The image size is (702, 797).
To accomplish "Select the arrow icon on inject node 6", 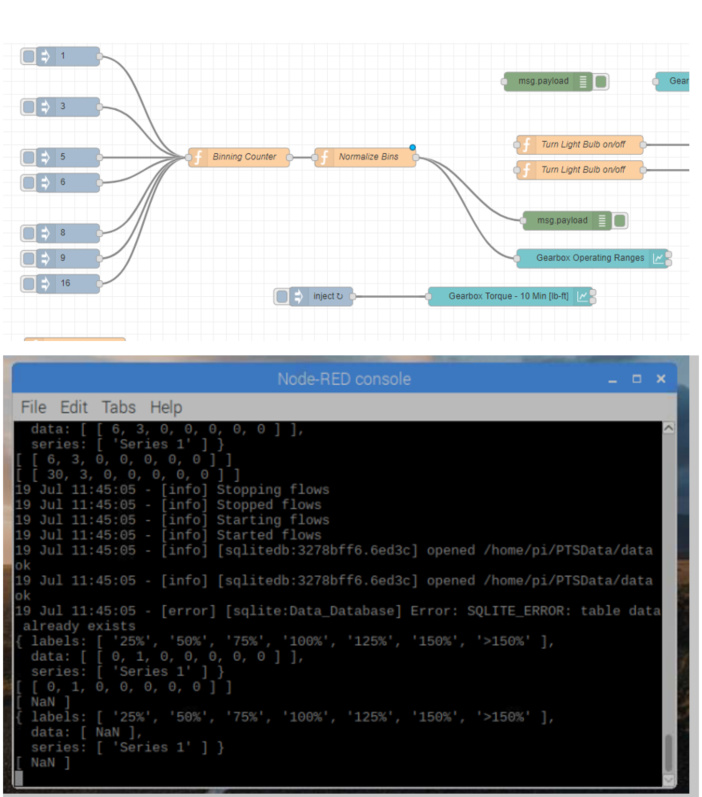I will pyautogui.click(x=45, y=182).
